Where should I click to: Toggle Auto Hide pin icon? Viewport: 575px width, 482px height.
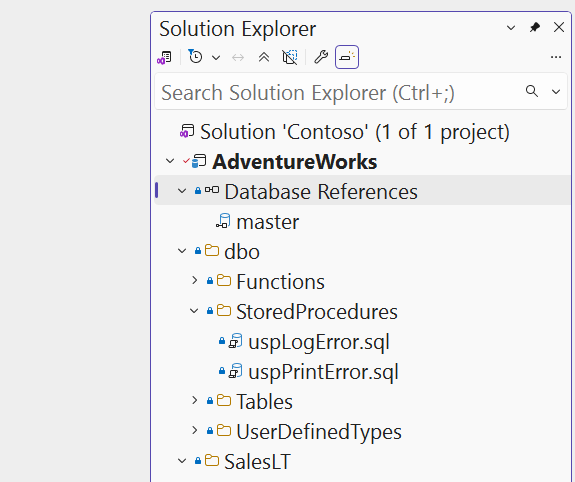535,27
